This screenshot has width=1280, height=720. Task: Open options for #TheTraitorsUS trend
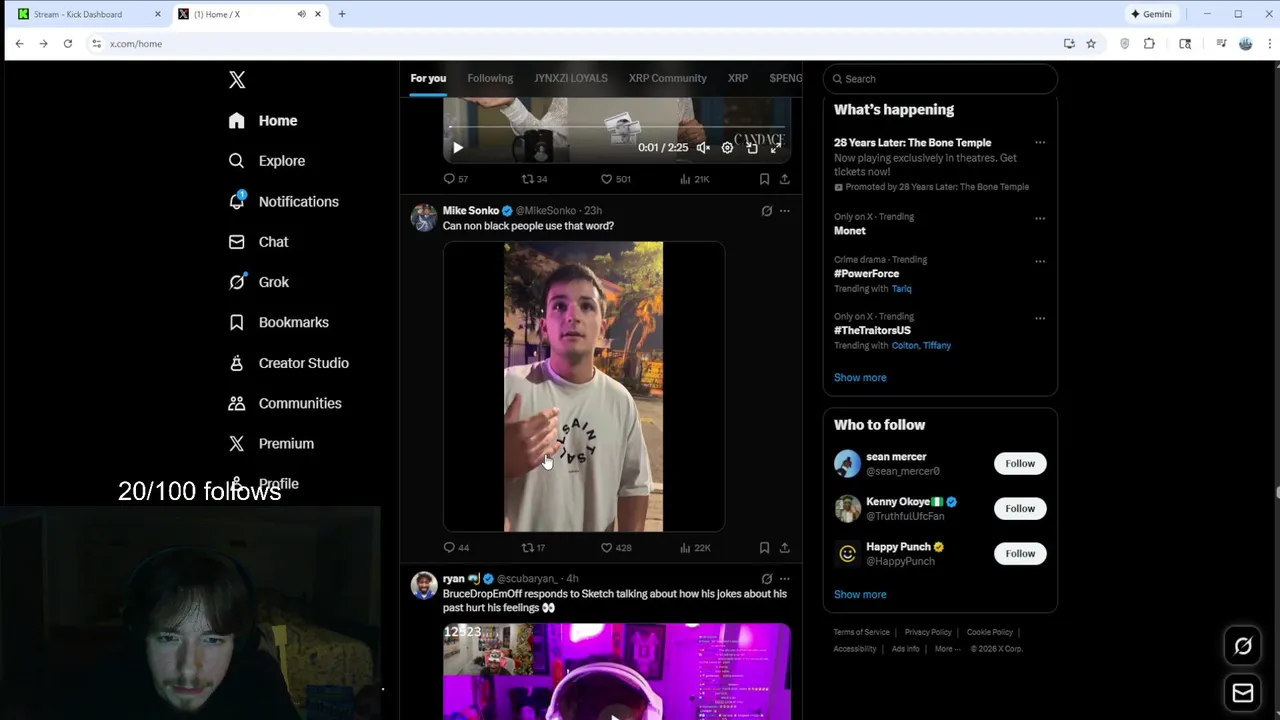pyautogui.click(x=1040, y=318)
